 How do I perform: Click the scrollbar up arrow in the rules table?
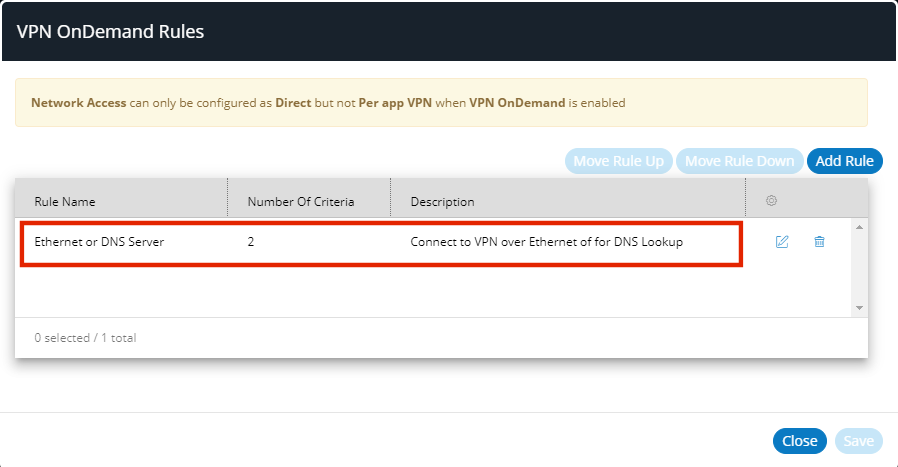[859, 227]
